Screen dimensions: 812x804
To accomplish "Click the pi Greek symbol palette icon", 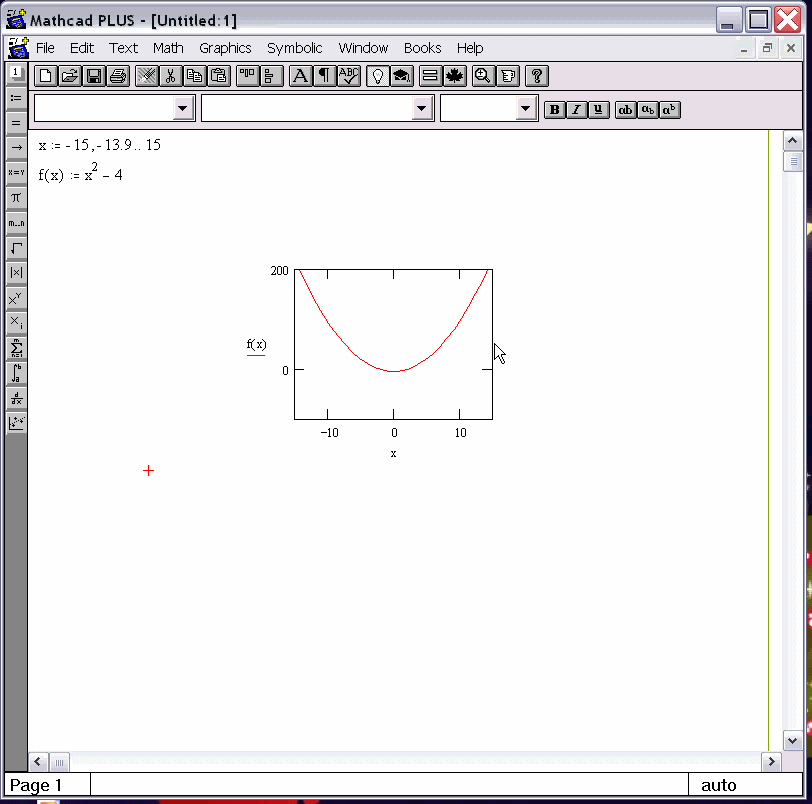I will tap(16, 198).
